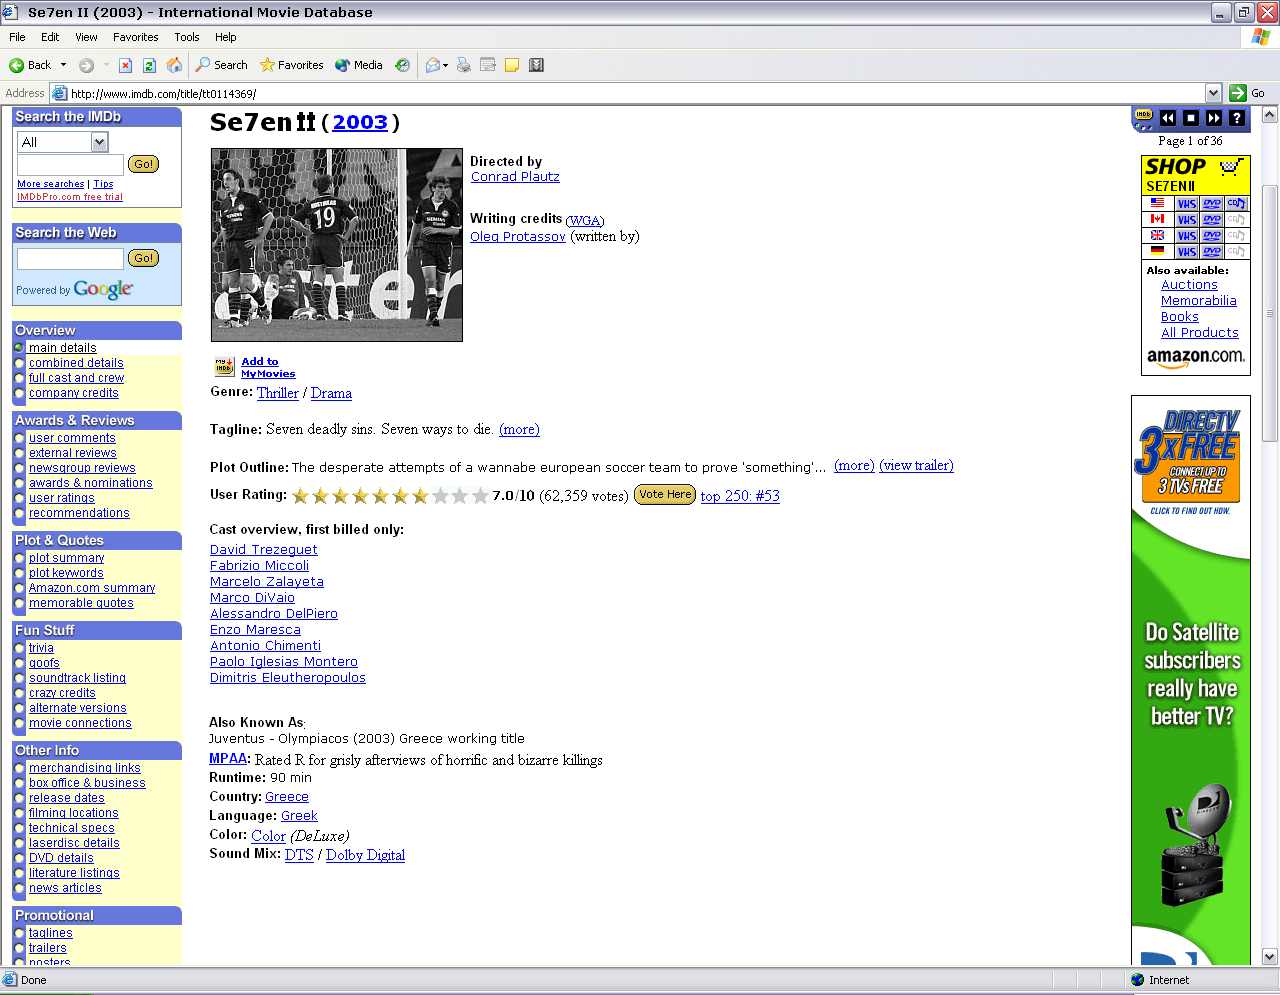This screenshot has width=1280, height=995.
Task: Open the Back button history dropdown arrow
Action: click(63, 65)
